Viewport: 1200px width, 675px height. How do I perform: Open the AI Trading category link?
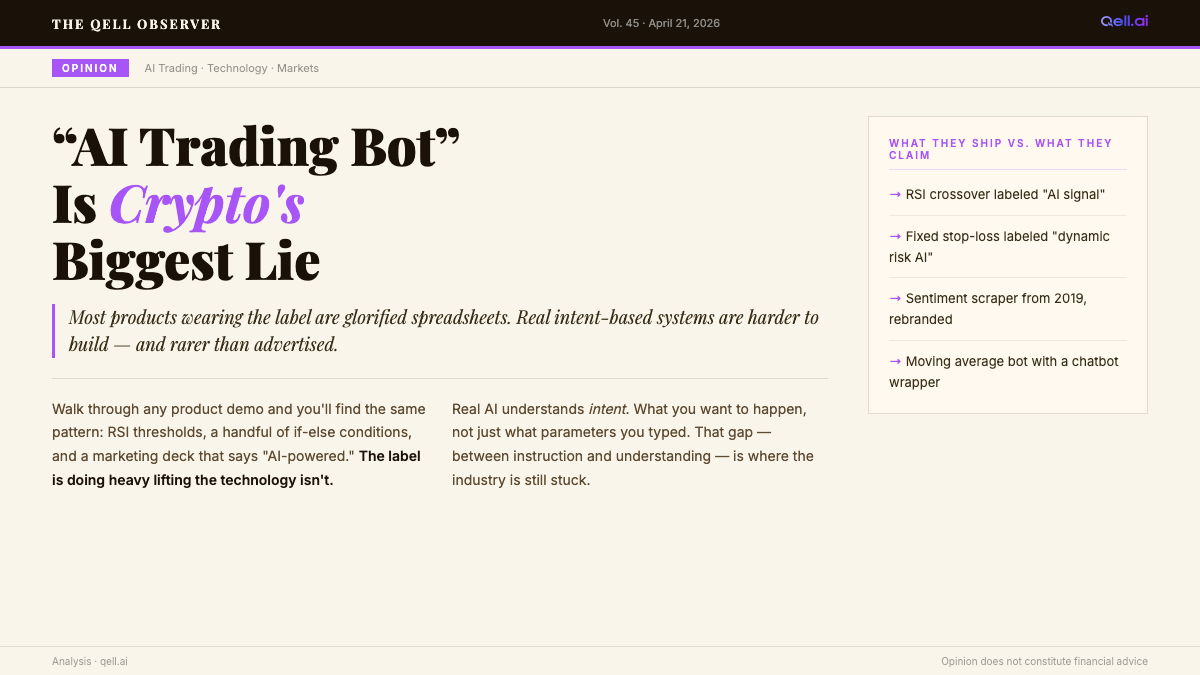[x=170, y=68]
